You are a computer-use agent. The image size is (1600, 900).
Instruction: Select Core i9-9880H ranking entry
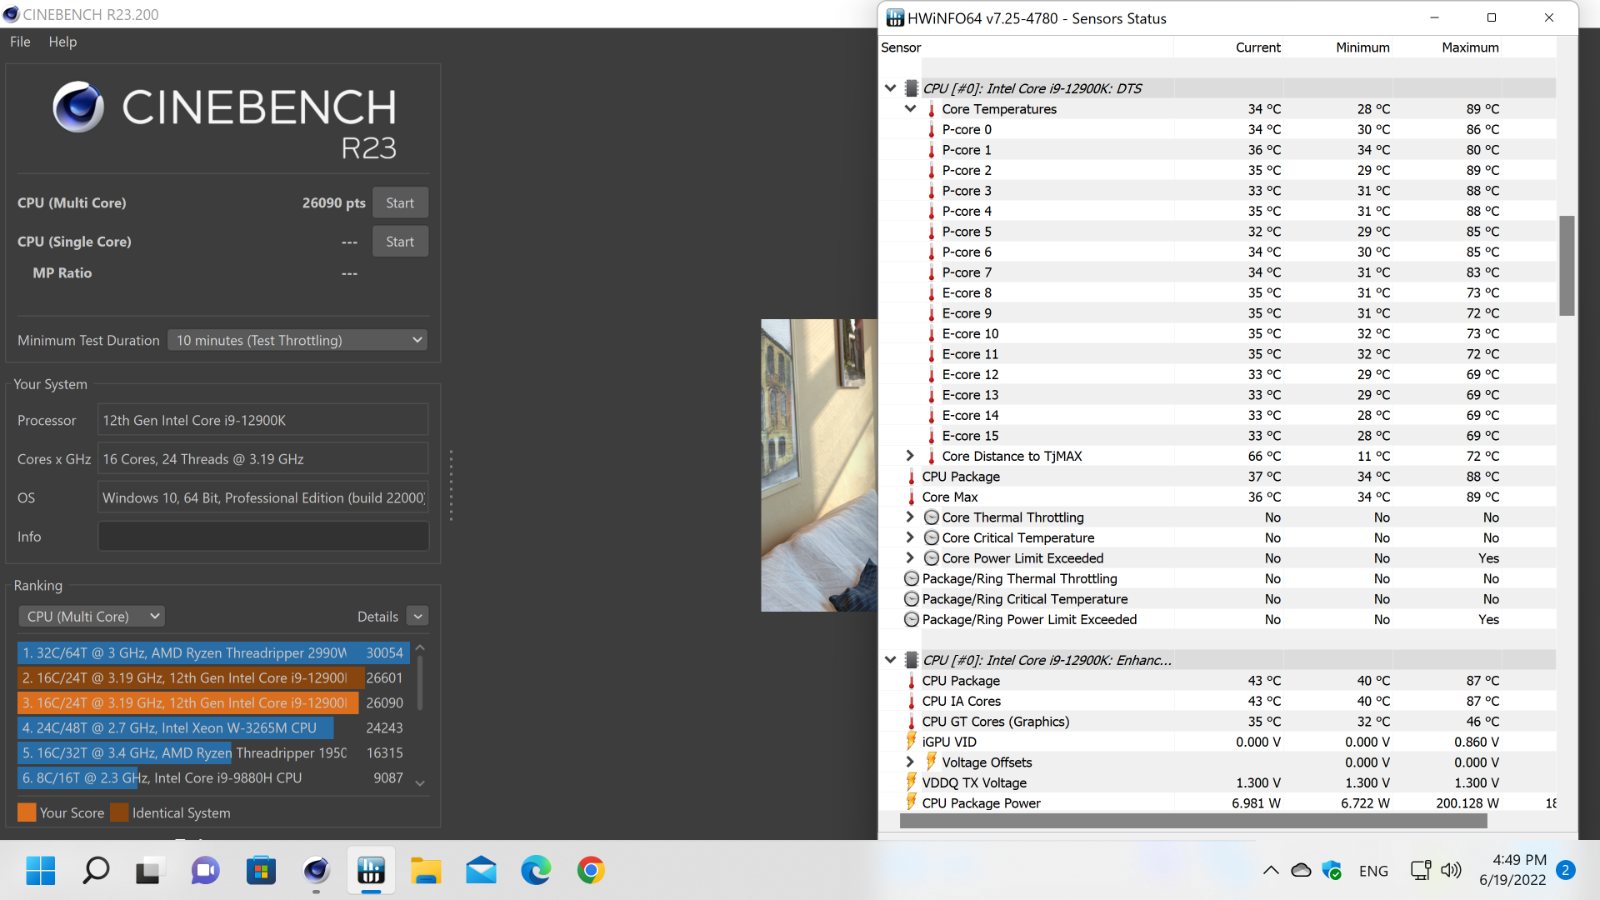tap(213, 778)
